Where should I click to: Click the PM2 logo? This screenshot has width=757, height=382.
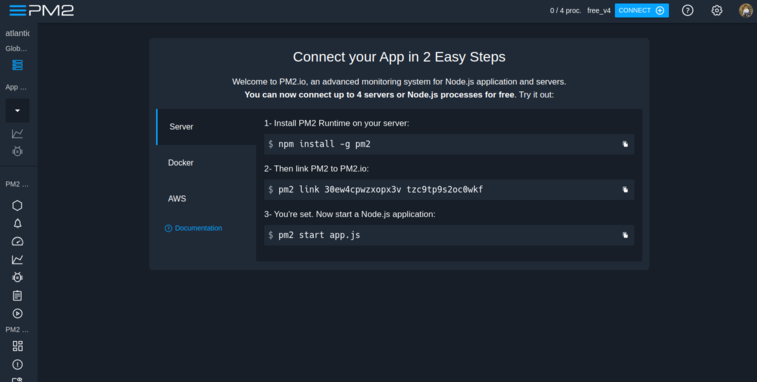pos(51,10)
